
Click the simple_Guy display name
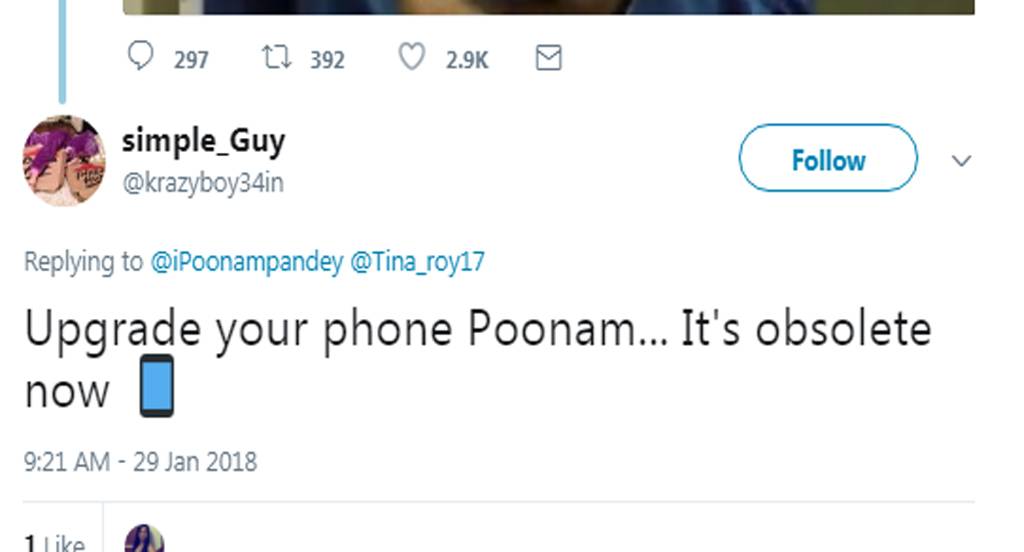coord(203,141)
